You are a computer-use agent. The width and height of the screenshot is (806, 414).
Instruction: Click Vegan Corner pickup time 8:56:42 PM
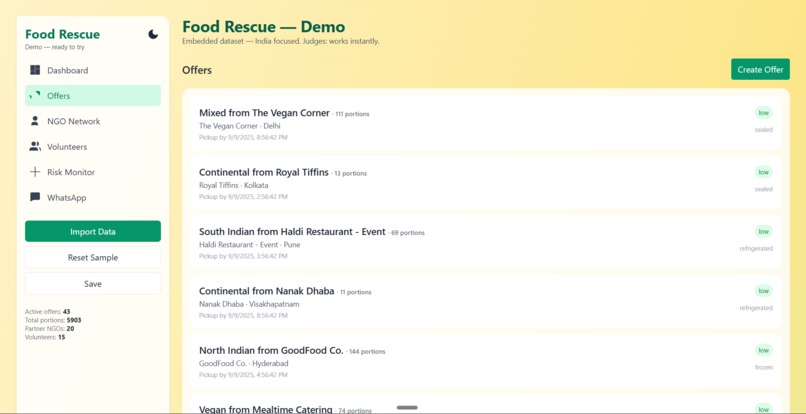click(243, 137)
